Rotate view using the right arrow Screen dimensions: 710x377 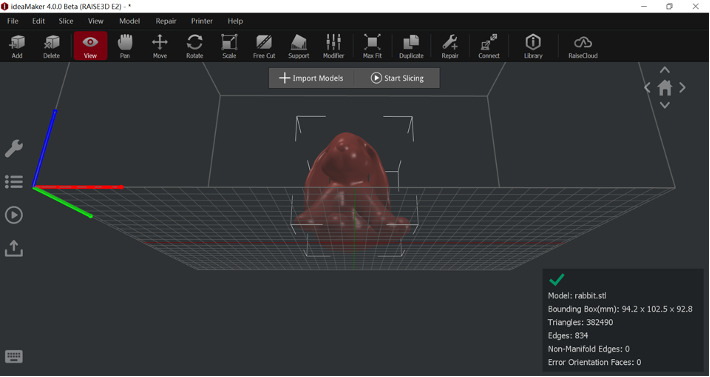(x=682, y=87)
